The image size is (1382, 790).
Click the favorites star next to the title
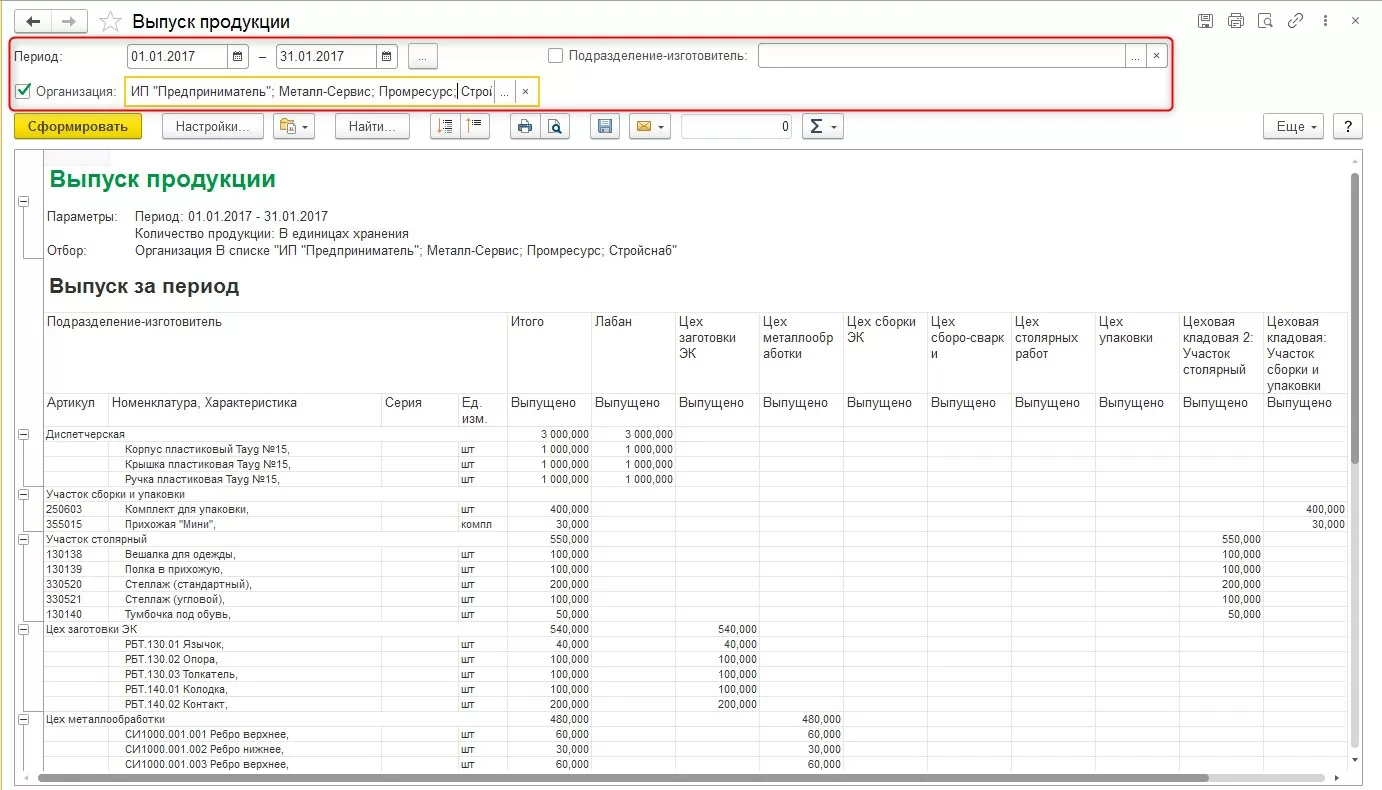coord(112,21)
